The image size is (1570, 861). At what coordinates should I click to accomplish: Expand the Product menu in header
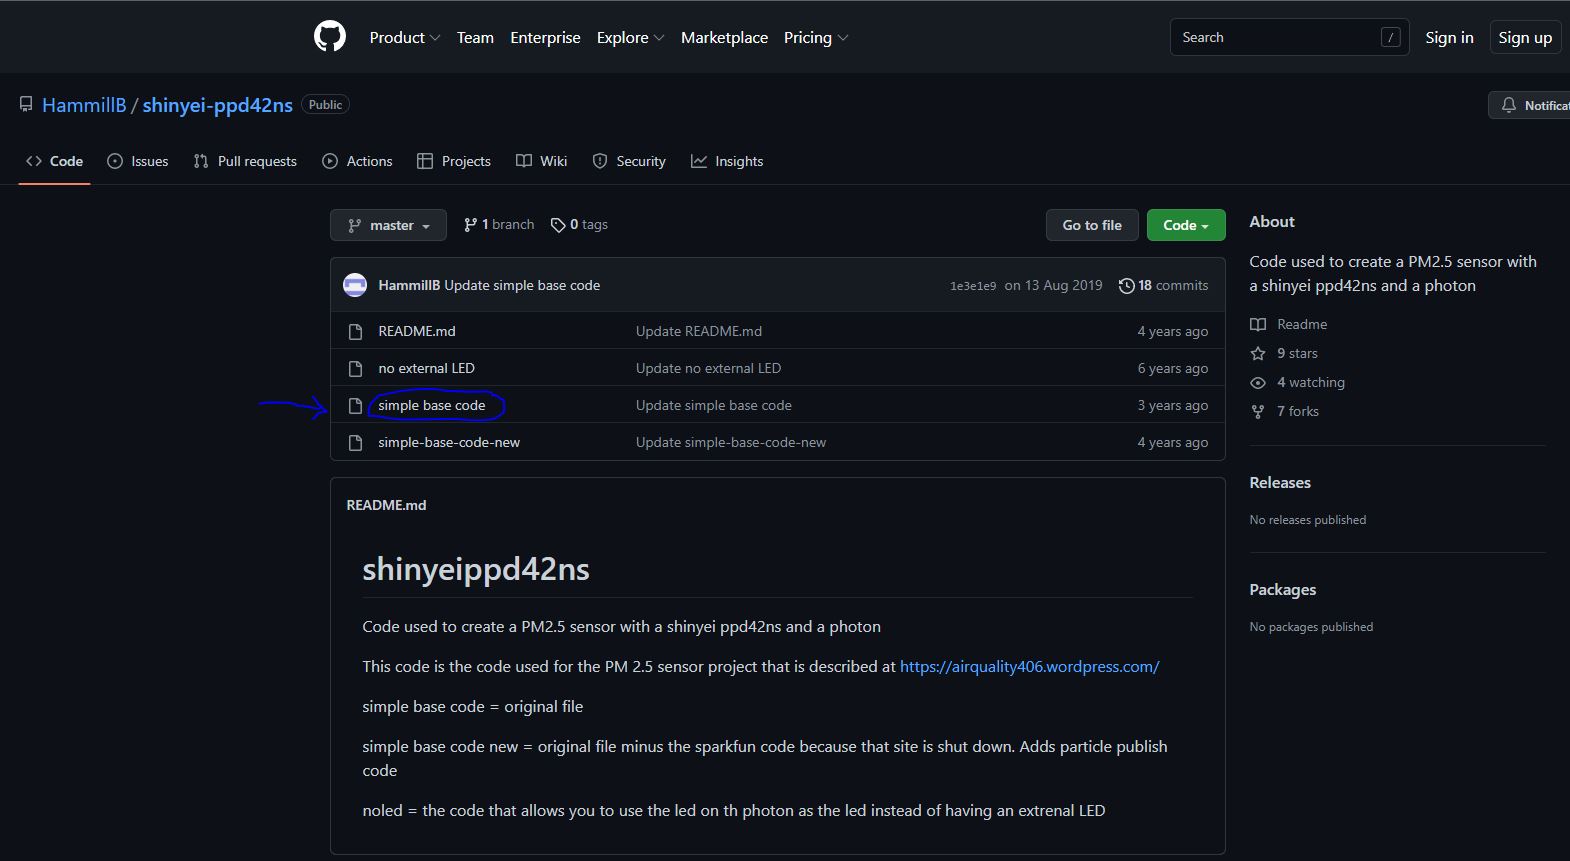[404, 37]
